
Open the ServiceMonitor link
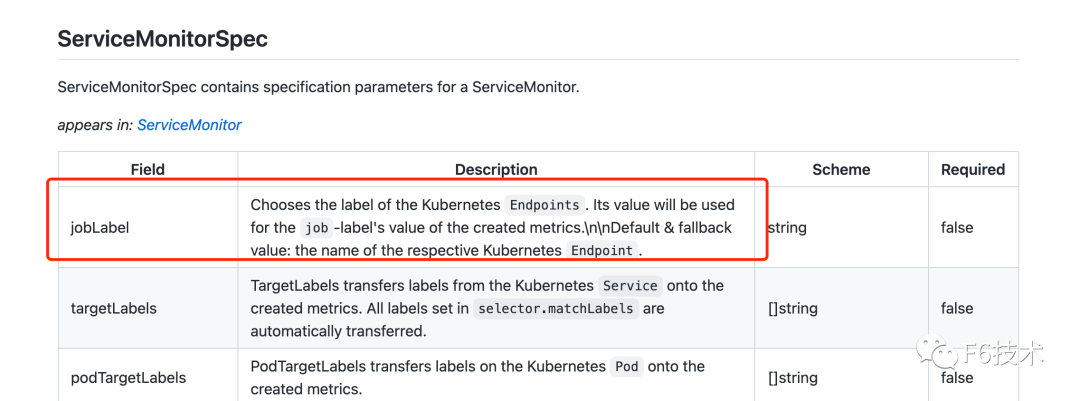click(189, 125)
